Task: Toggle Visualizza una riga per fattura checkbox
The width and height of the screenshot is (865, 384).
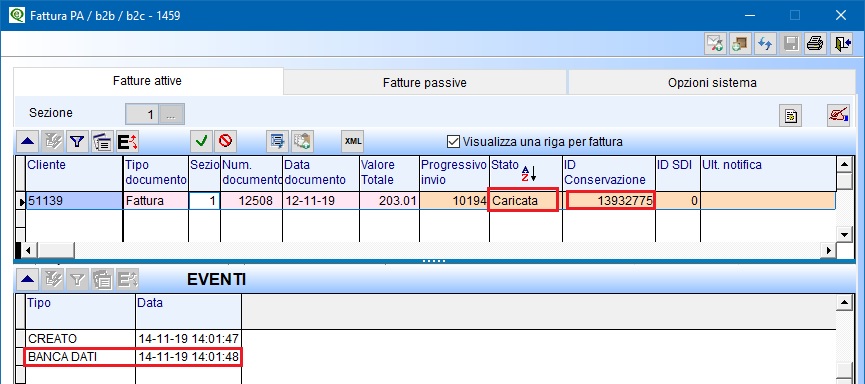Action: pyautogui.click(x=453, y=142)
